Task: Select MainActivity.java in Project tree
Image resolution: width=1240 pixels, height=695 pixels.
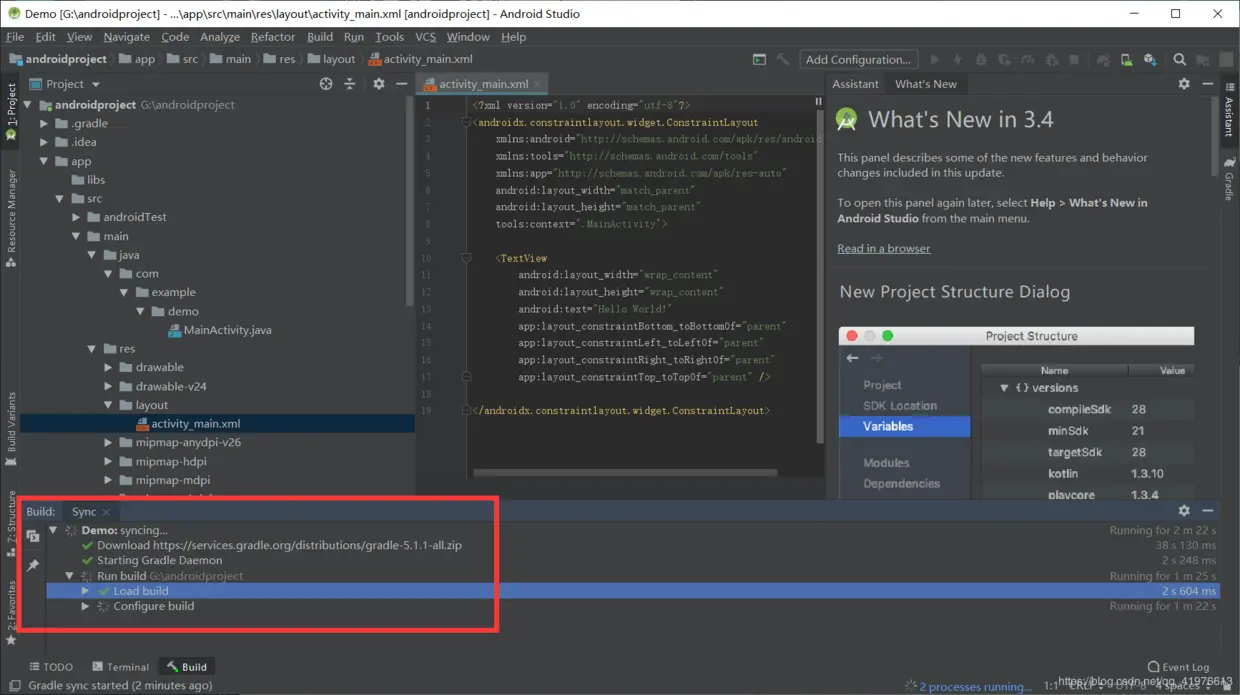Action: point(219,330)
